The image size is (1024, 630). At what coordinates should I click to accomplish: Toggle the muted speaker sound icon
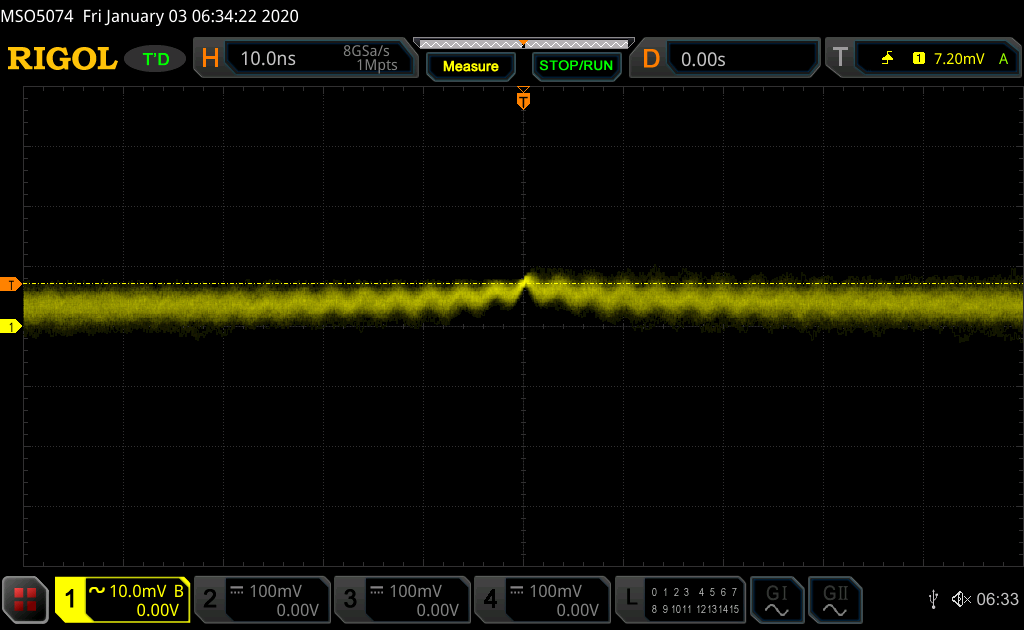(x=961, y=599)
